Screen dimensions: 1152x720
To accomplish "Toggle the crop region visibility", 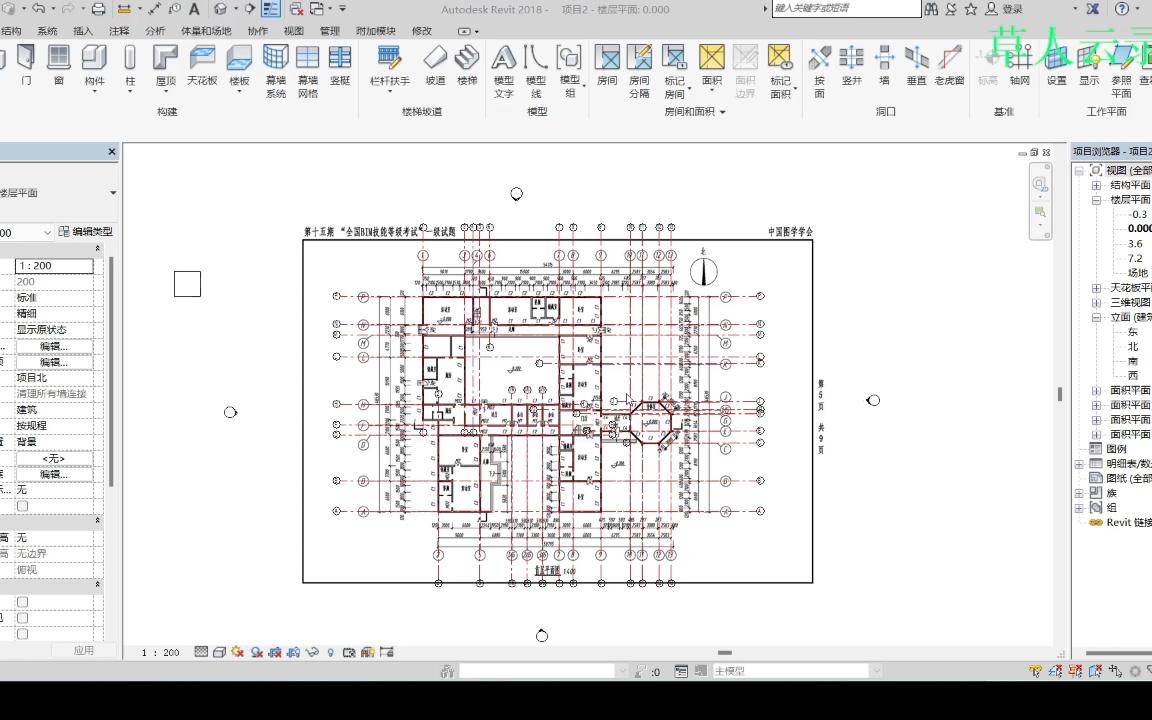I will [292, 651].
